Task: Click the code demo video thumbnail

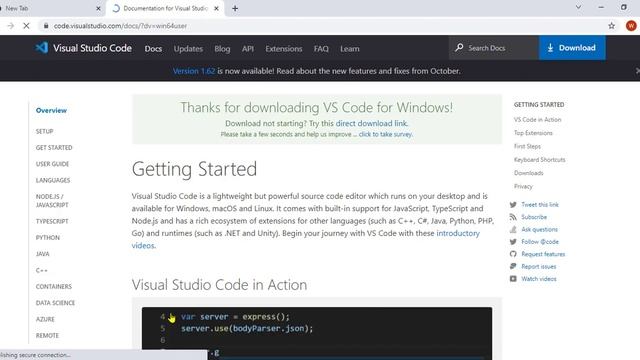Action: pos(317,333)
